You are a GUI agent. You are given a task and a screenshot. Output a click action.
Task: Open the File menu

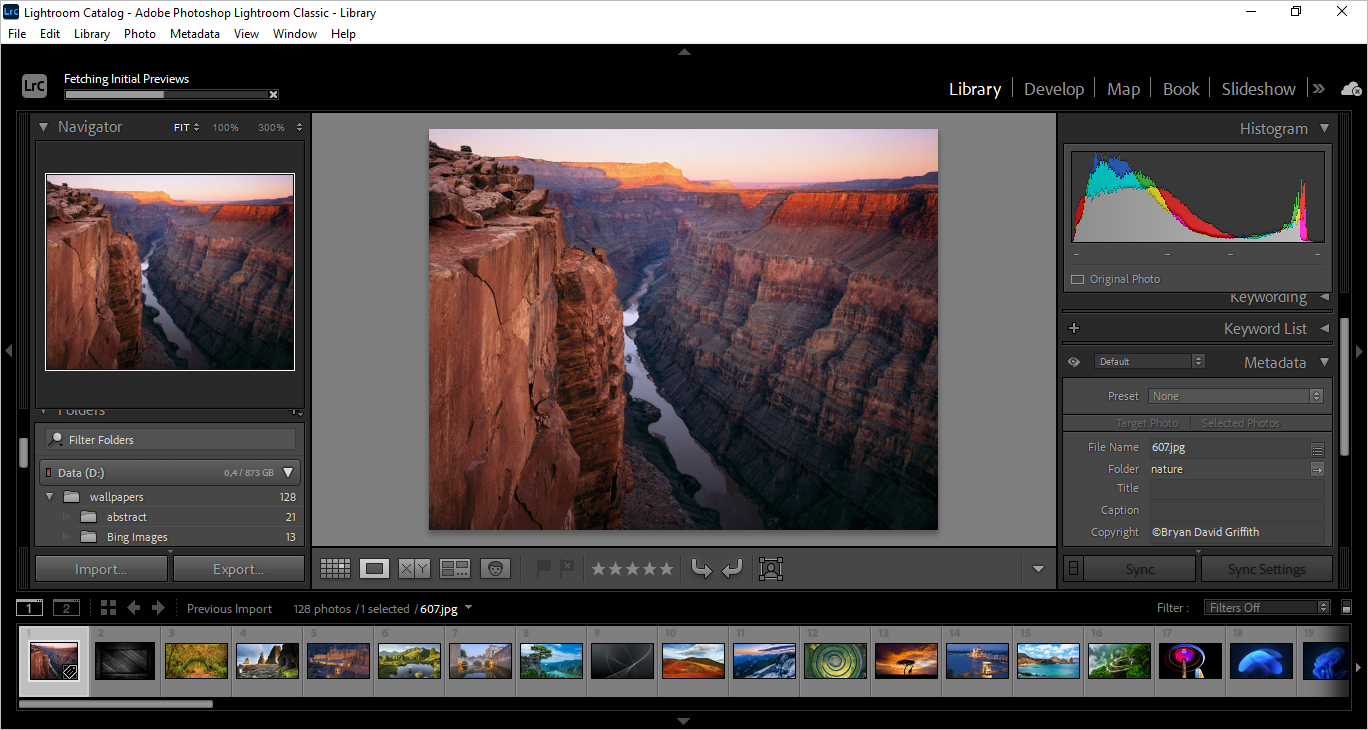[17, 33]
